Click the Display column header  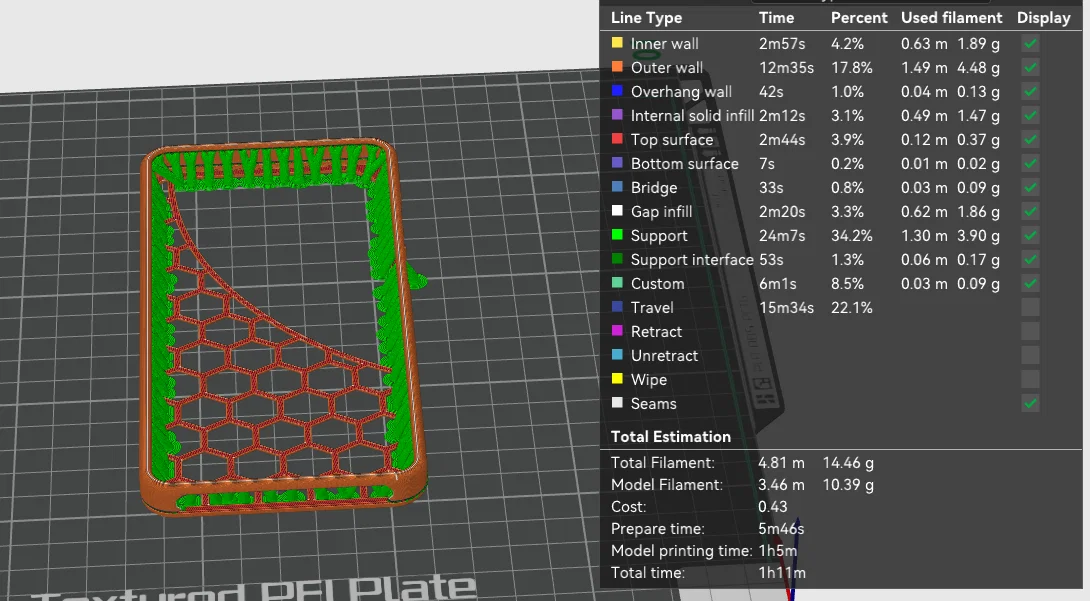click(1043, 18)
